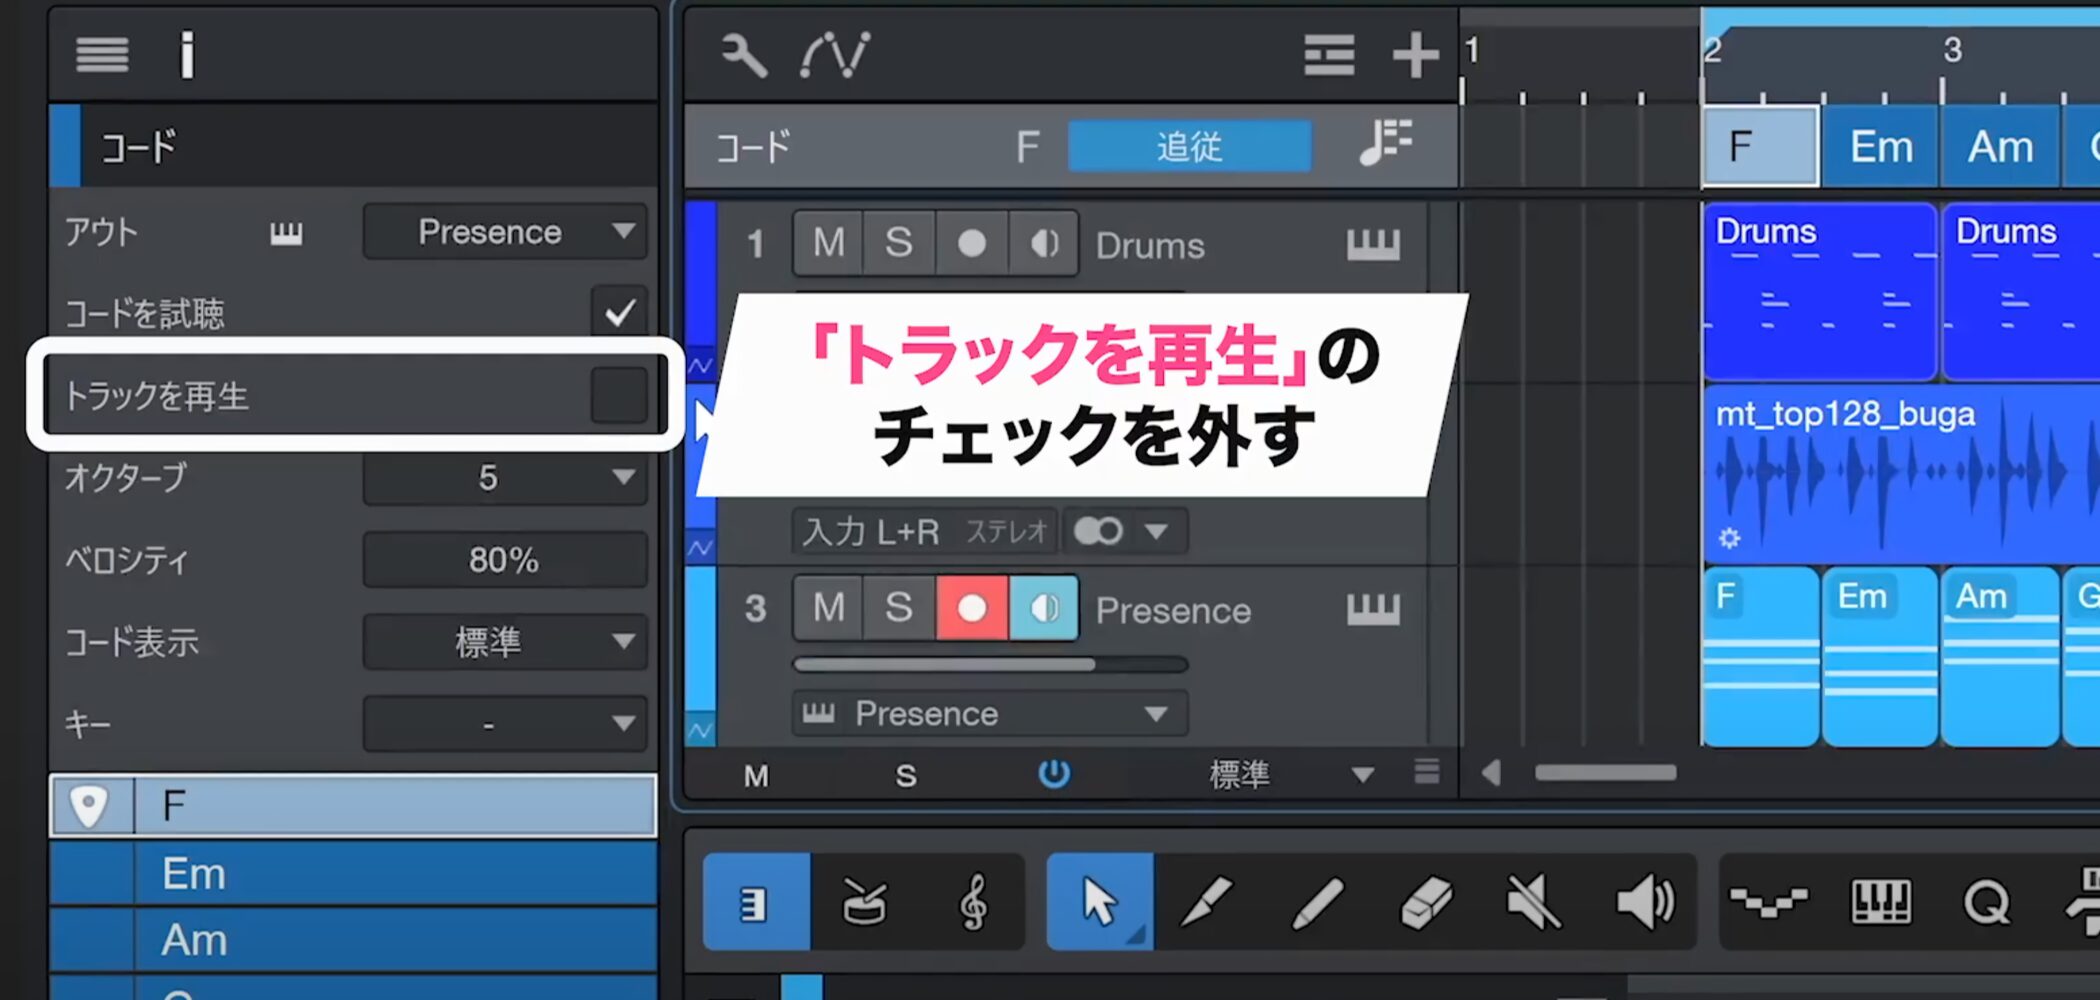
Task: Select the Eraser tool
Action: [1425, 902]
